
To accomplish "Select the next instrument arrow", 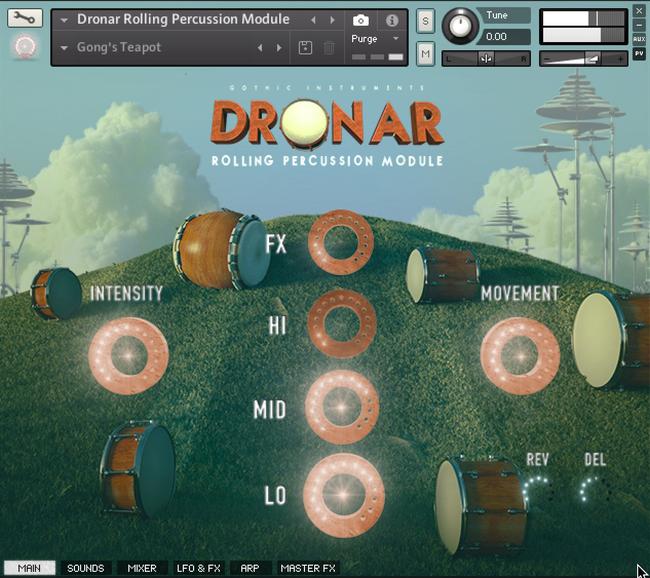I will pos(332,19).
